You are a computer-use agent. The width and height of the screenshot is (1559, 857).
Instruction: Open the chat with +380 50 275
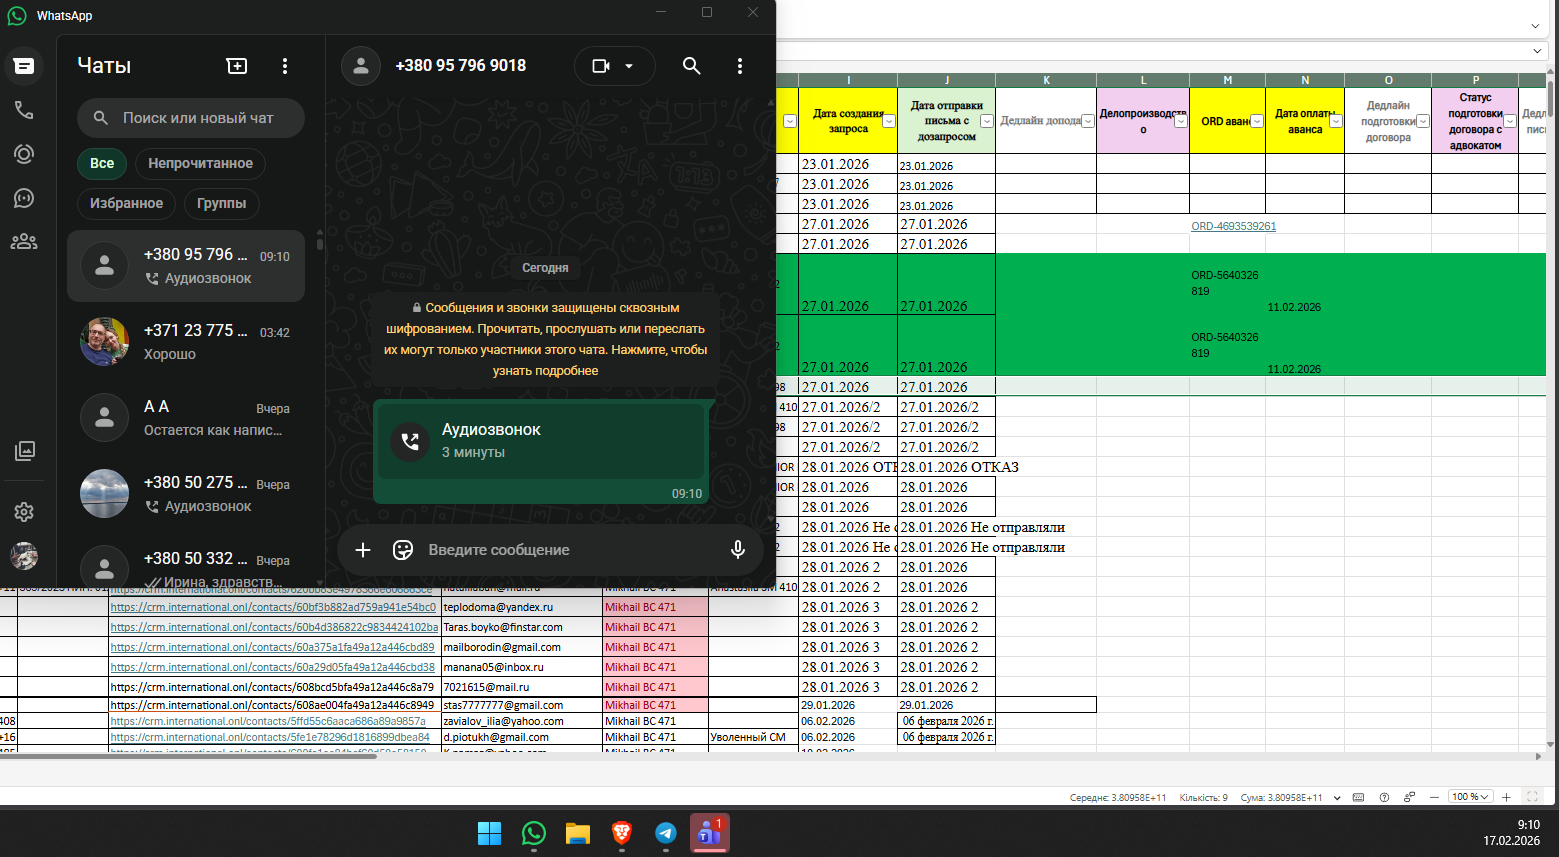(x=186, y=494)
